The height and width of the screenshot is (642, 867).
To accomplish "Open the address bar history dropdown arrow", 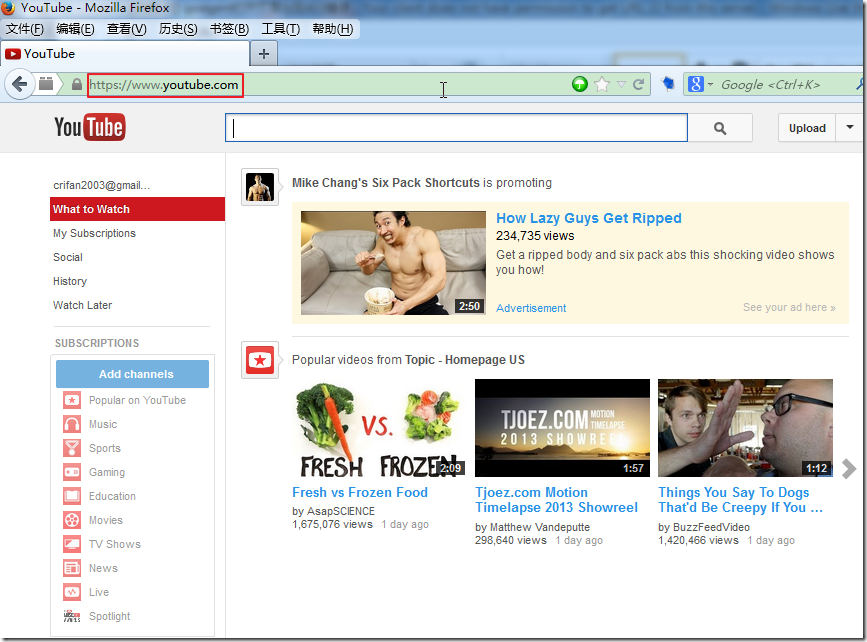I will (x=621, y=85).
